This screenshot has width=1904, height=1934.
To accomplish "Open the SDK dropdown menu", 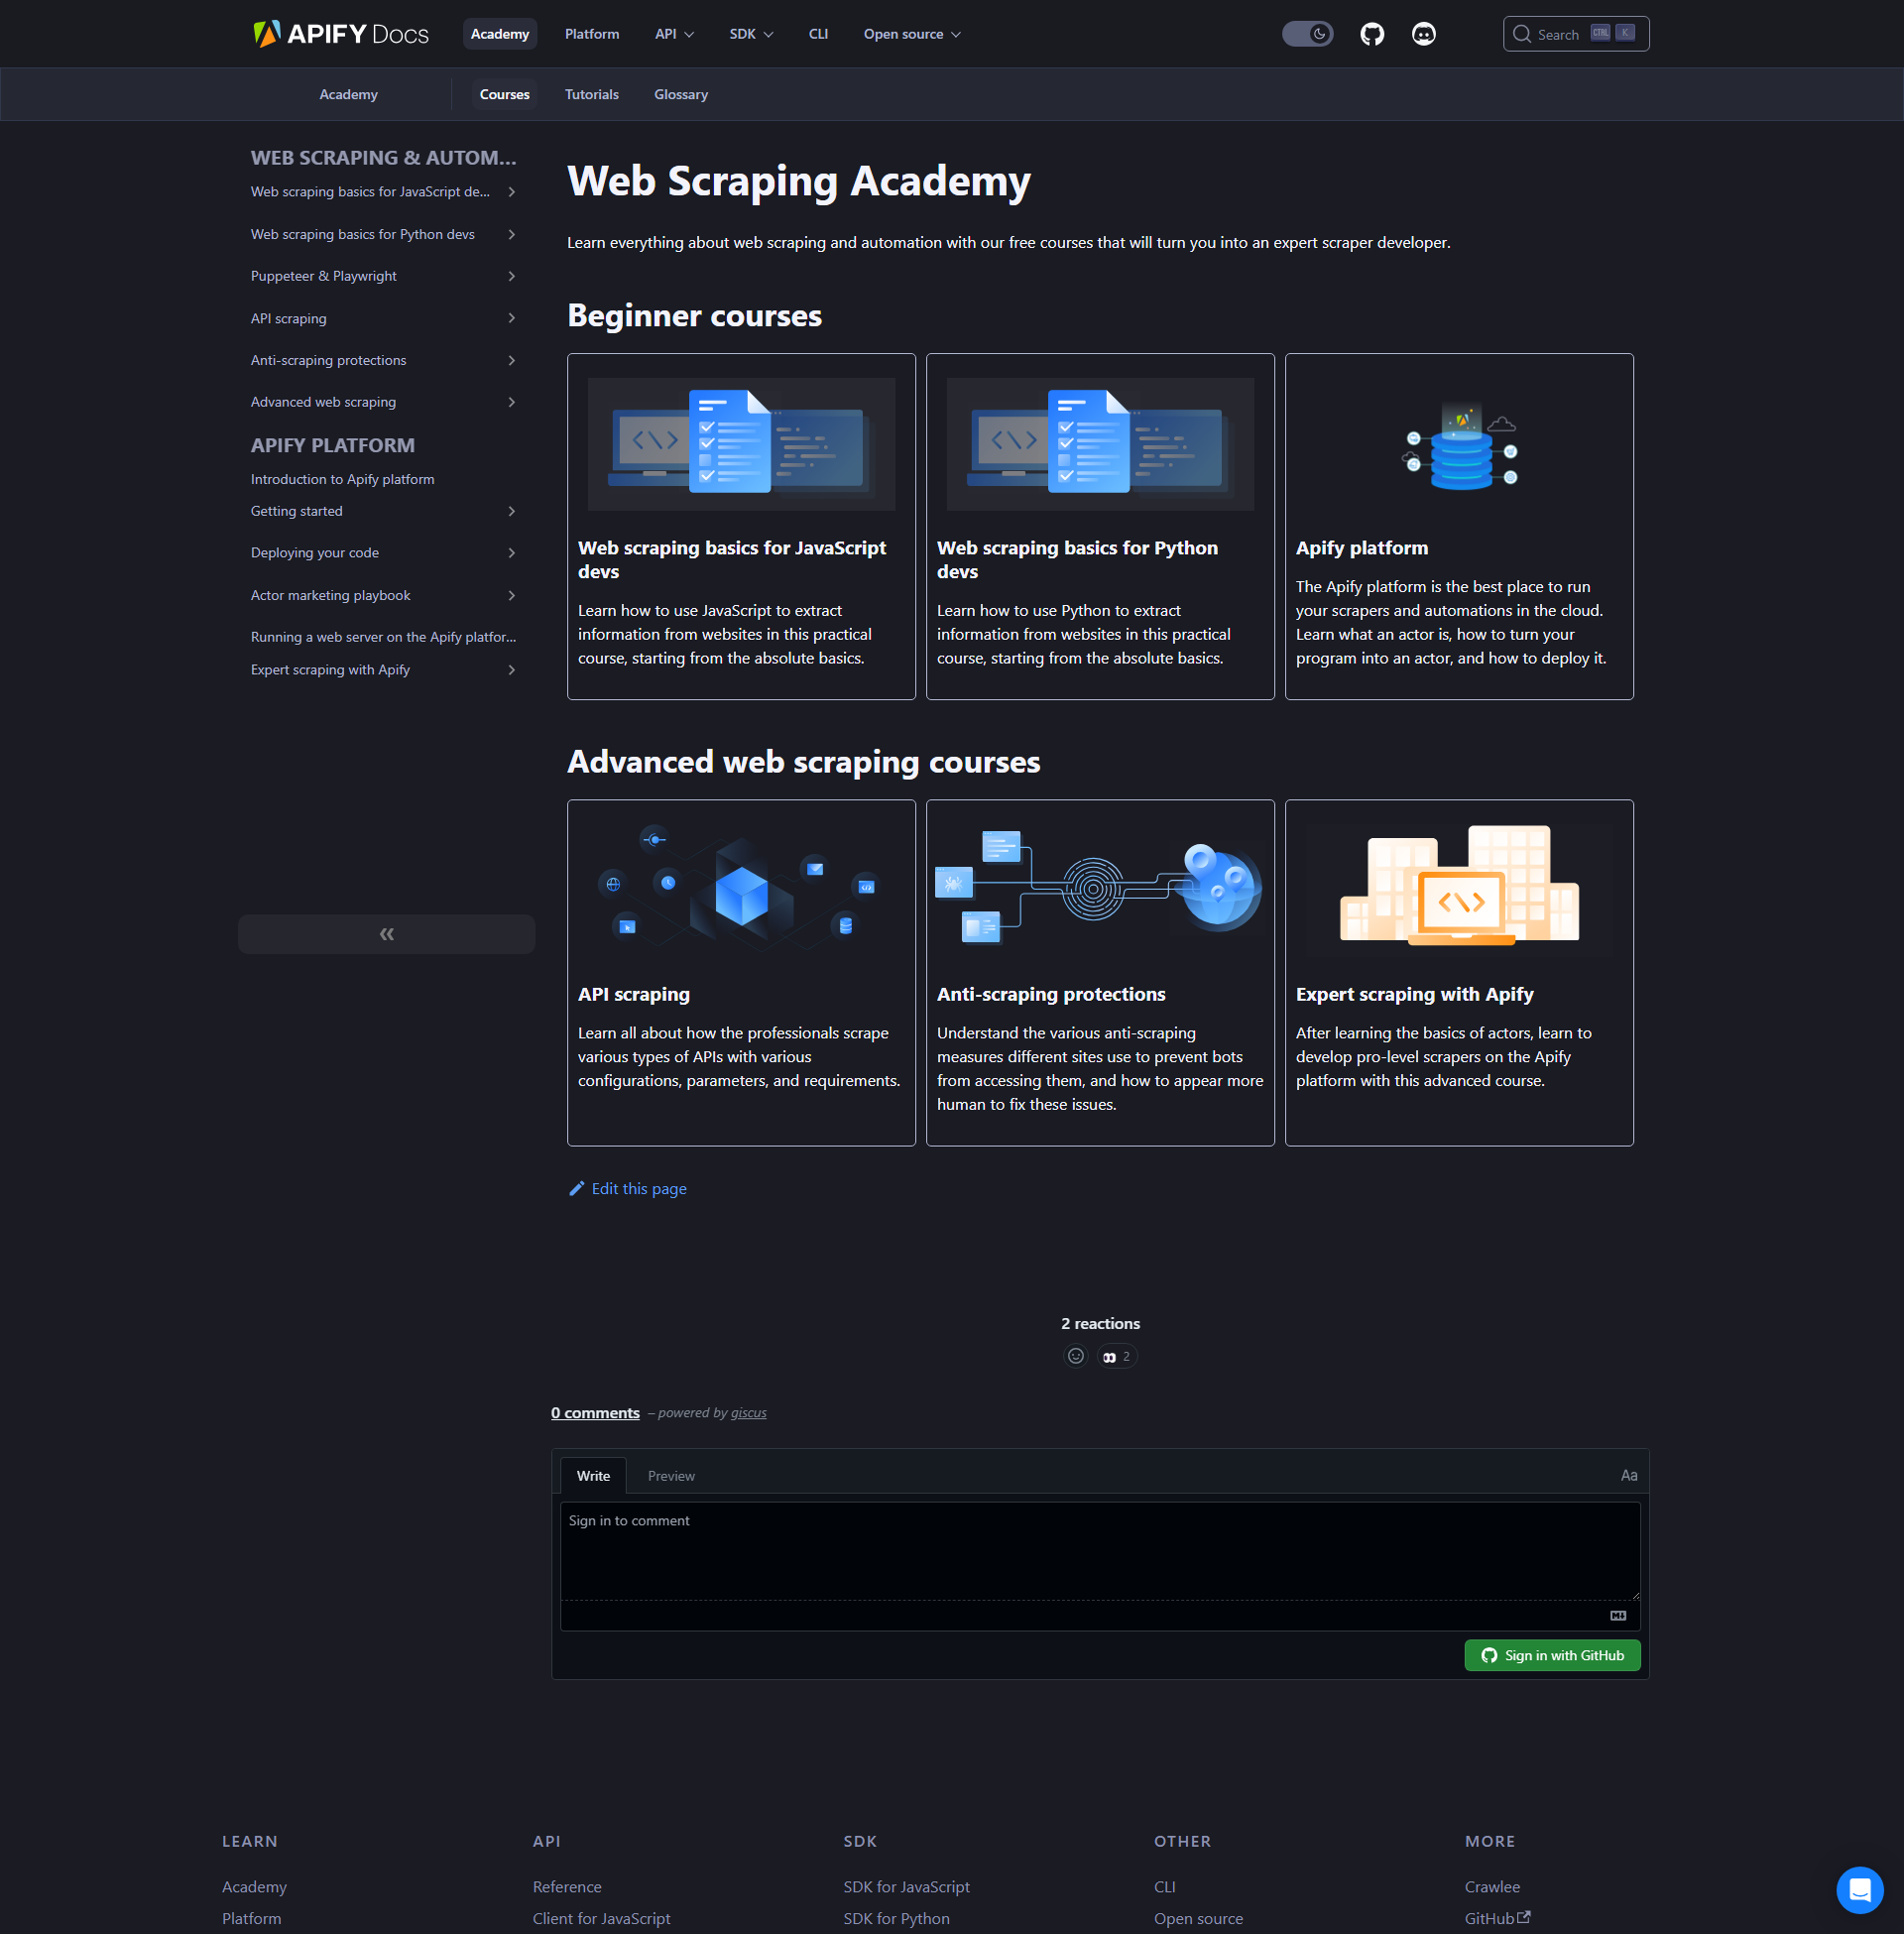I will [x=751, y=34].
